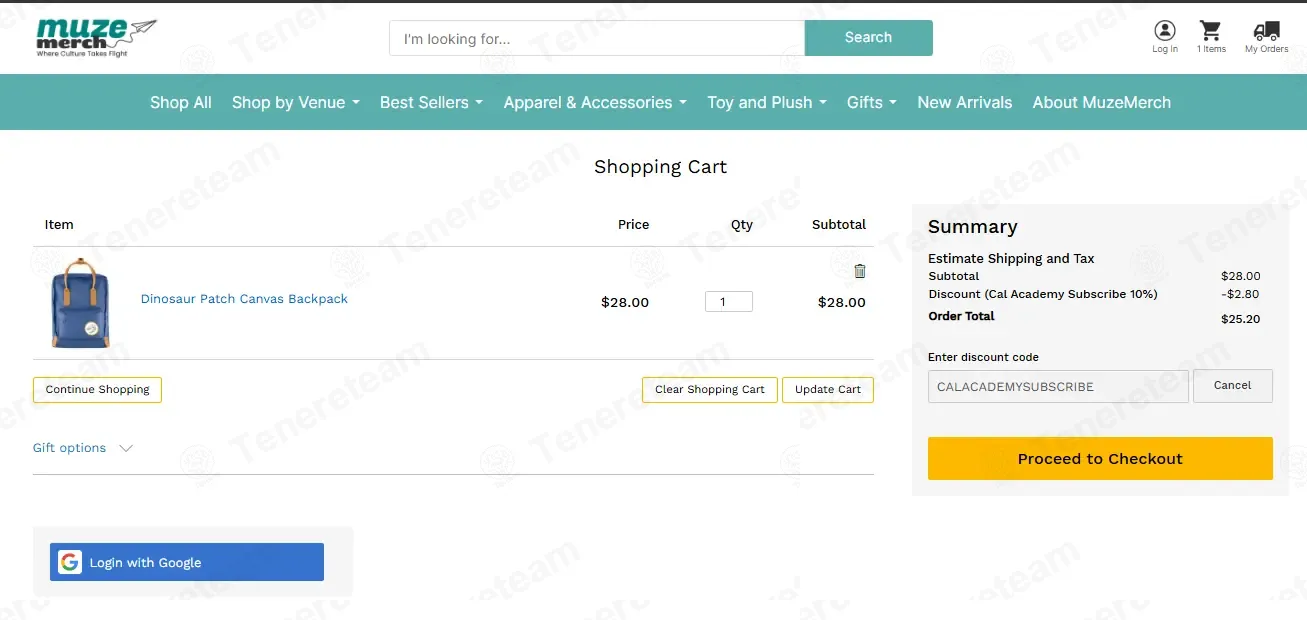This screenshot has width=1307, height=620.
Task: Expand the Gift options section
Action: pyautogui.click(x=83, y=448)
